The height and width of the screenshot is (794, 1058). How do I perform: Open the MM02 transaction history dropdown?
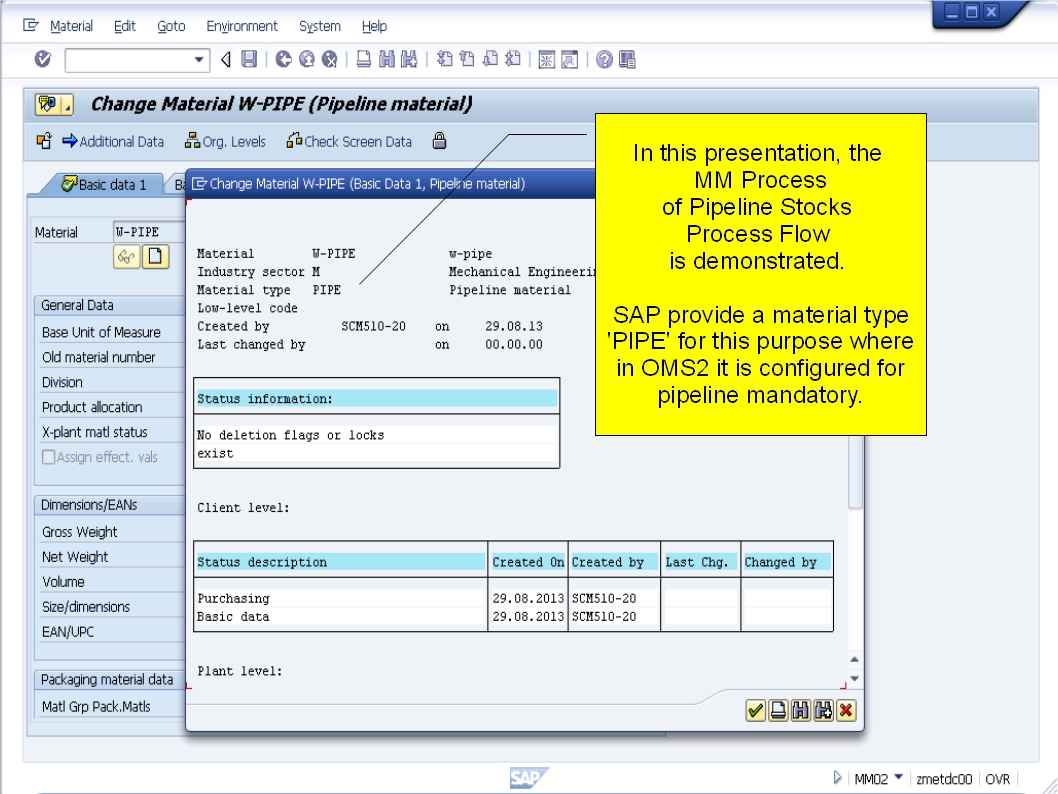coord(898,778)
